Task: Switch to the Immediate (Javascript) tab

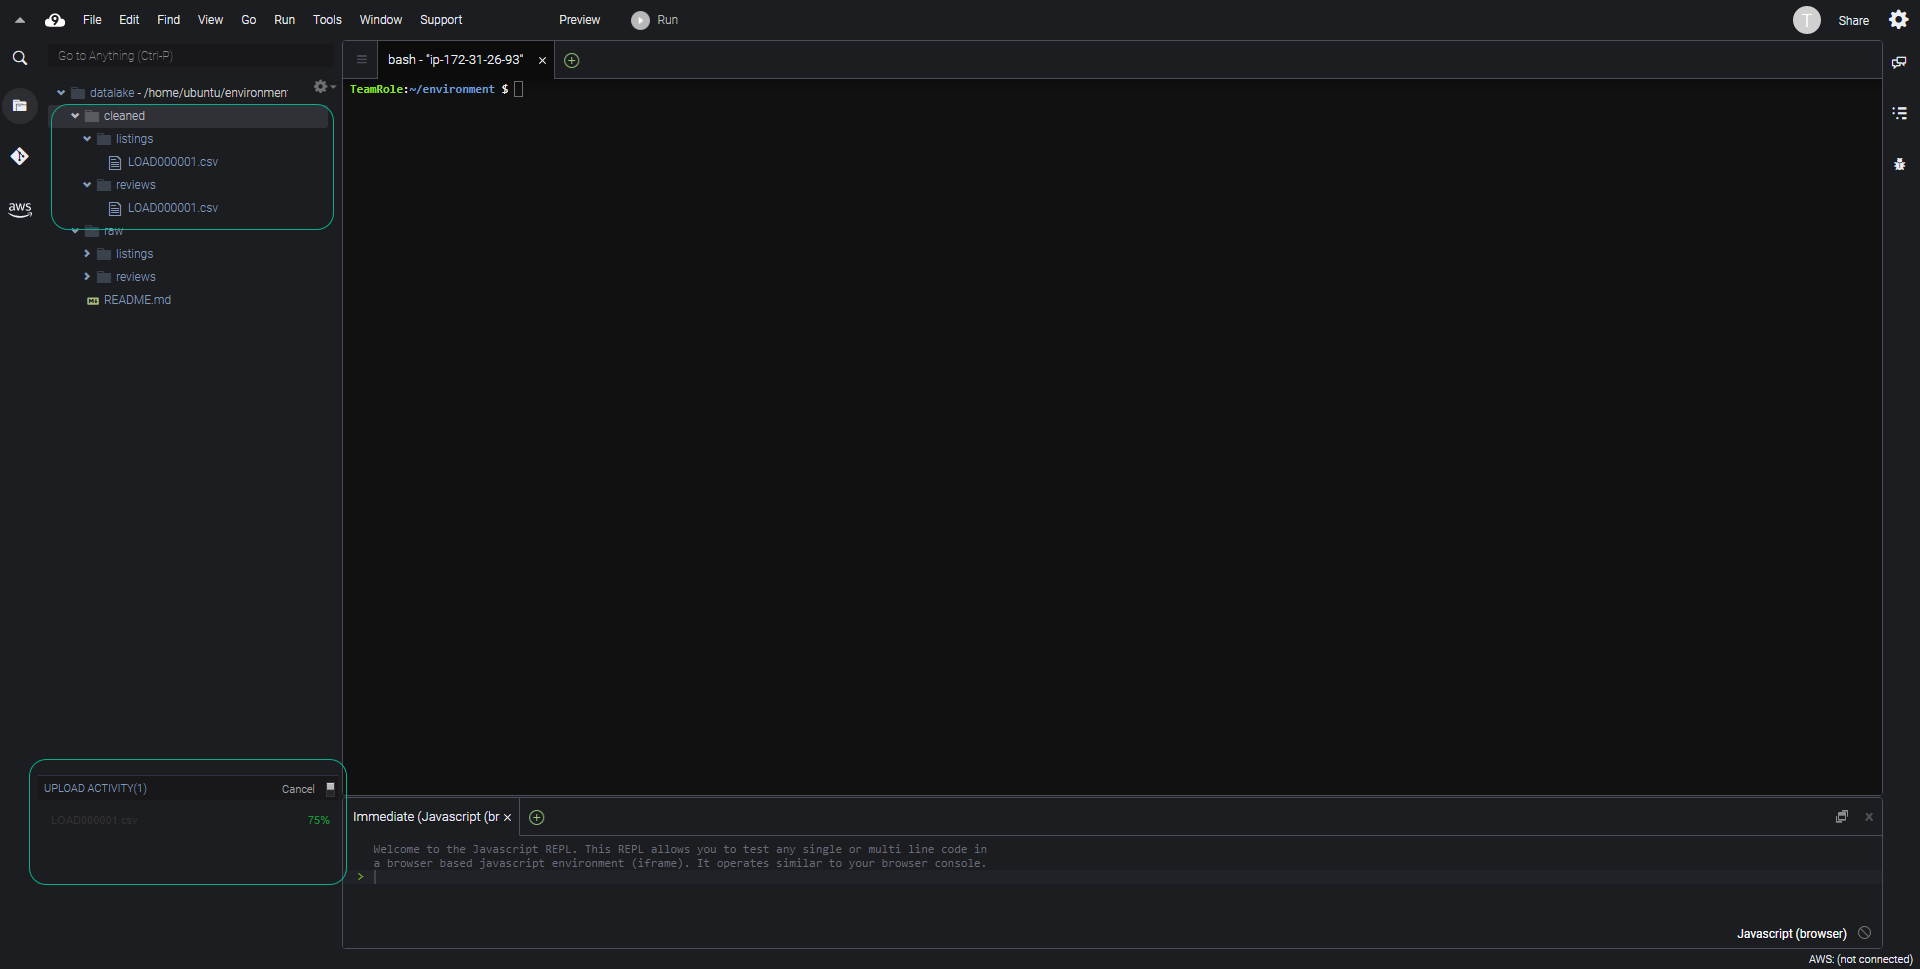Action: pyautogui.click(x=426, y=817)
